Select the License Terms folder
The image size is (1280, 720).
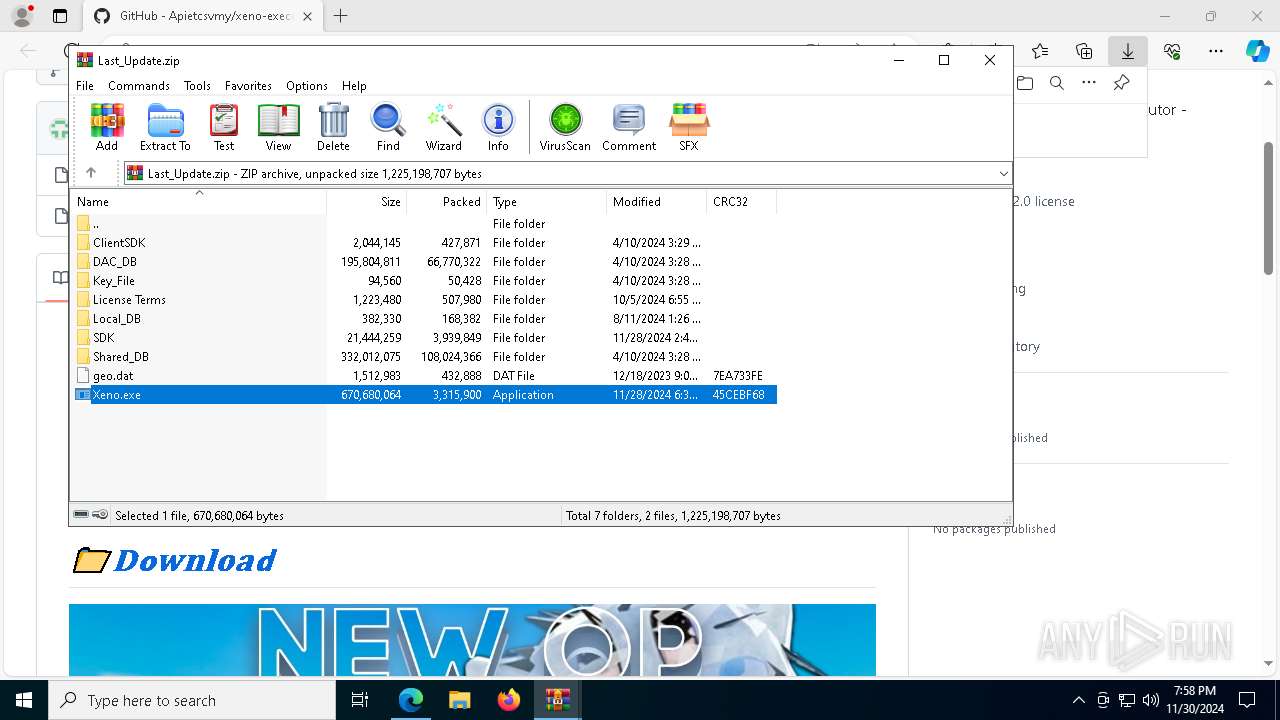tap(424, 300)
